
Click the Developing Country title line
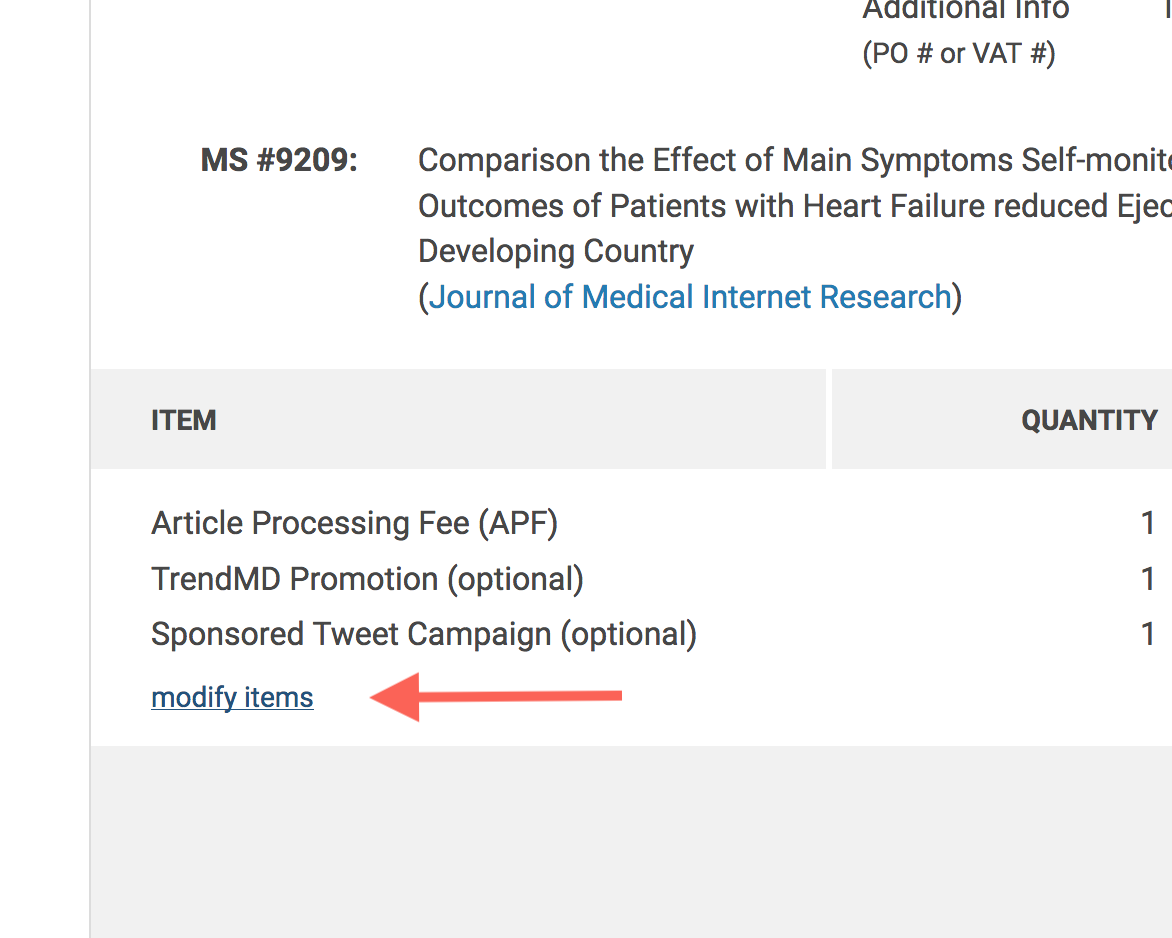click(556, 251)
